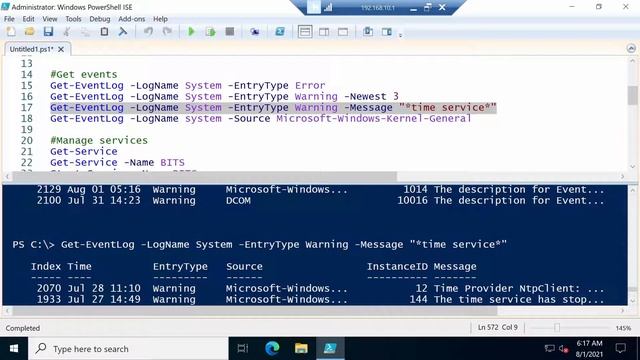
Task: Open the Debug menu
Action: coord(100,19)
